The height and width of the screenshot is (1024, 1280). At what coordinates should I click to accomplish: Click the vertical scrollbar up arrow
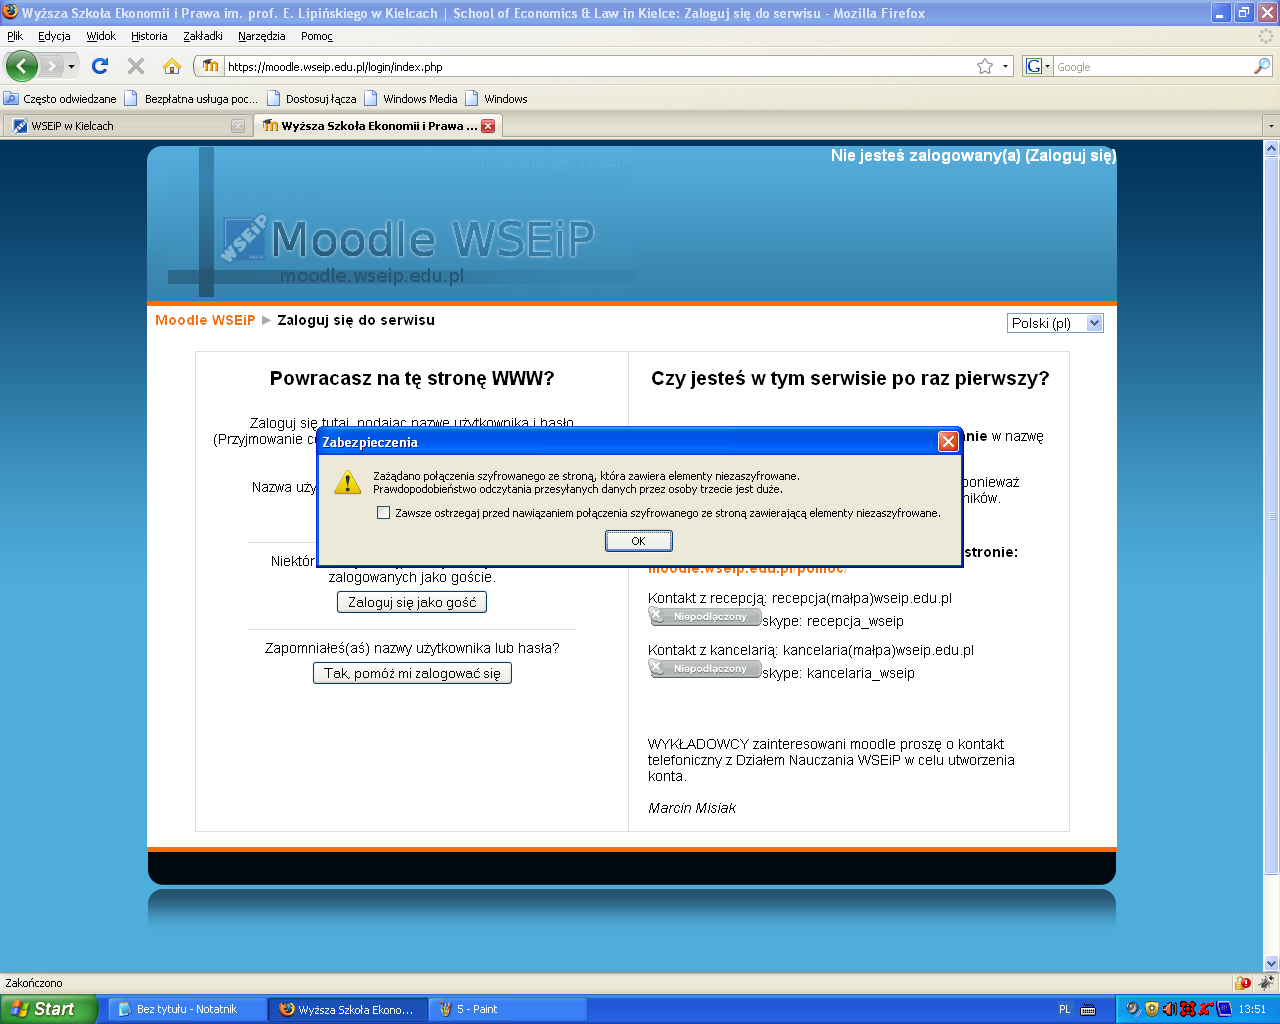click(1271, 149)
